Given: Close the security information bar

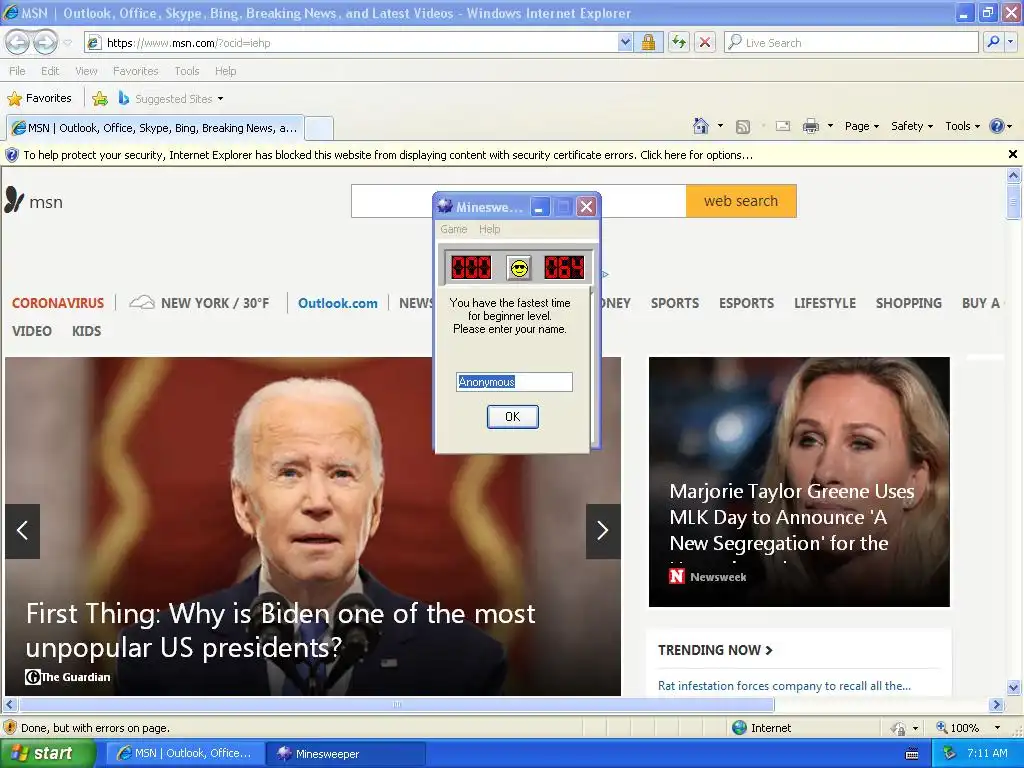Looking at the screenshot, I should 1012,154.
